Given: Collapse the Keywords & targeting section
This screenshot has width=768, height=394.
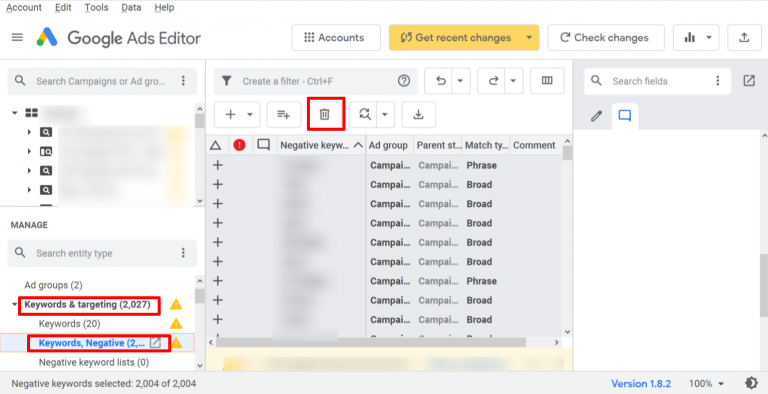Looking at the screenshot, I should click(x=15, y=305).
